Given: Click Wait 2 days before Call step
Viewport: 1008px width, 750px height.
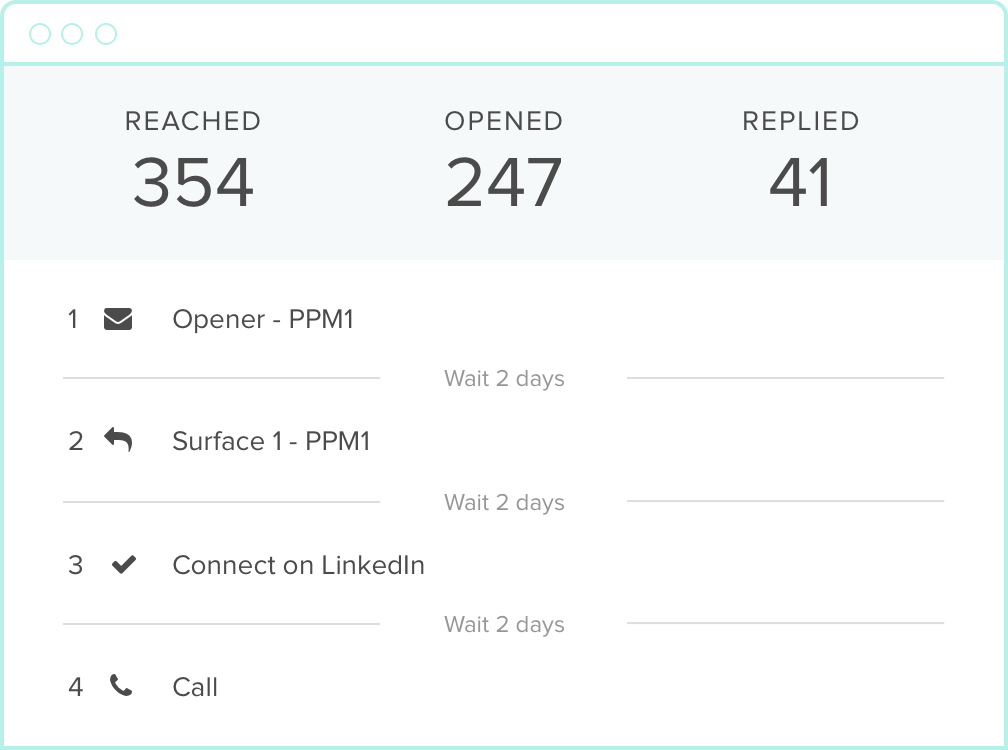Looking at the screenshot, I should pos(504,625).
